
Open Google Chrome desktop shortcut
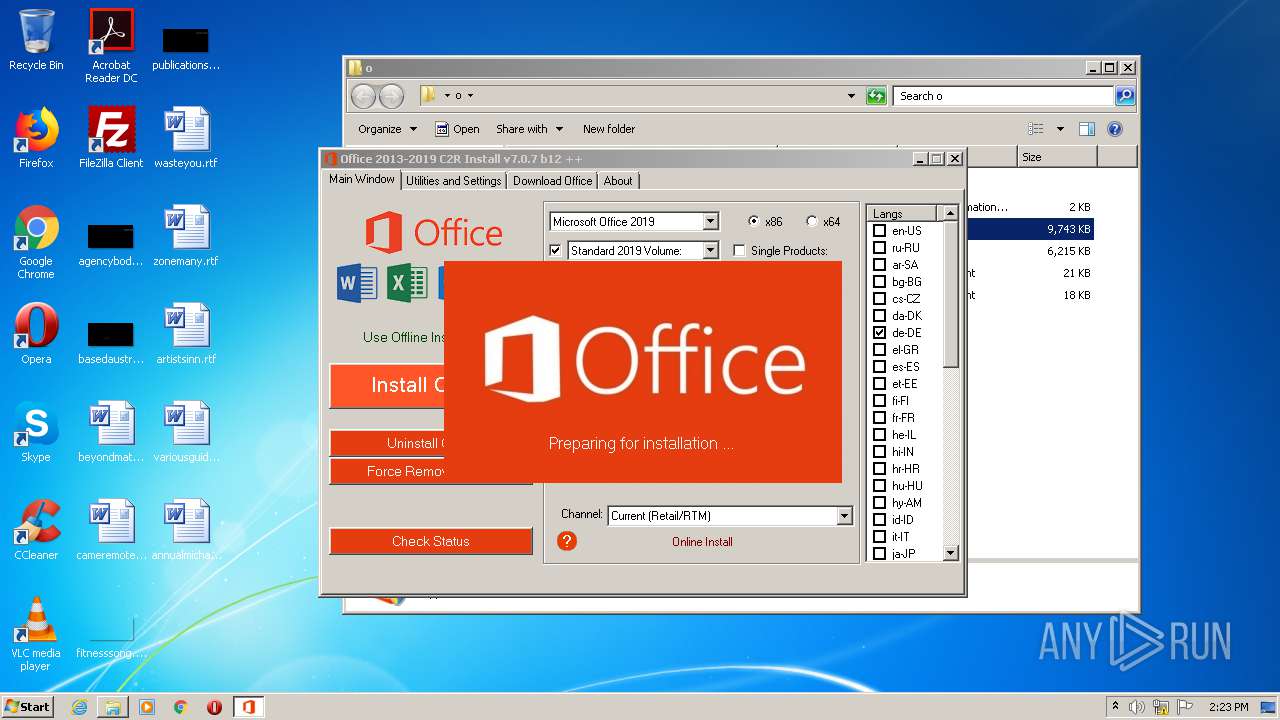click(x=36, y=243)
